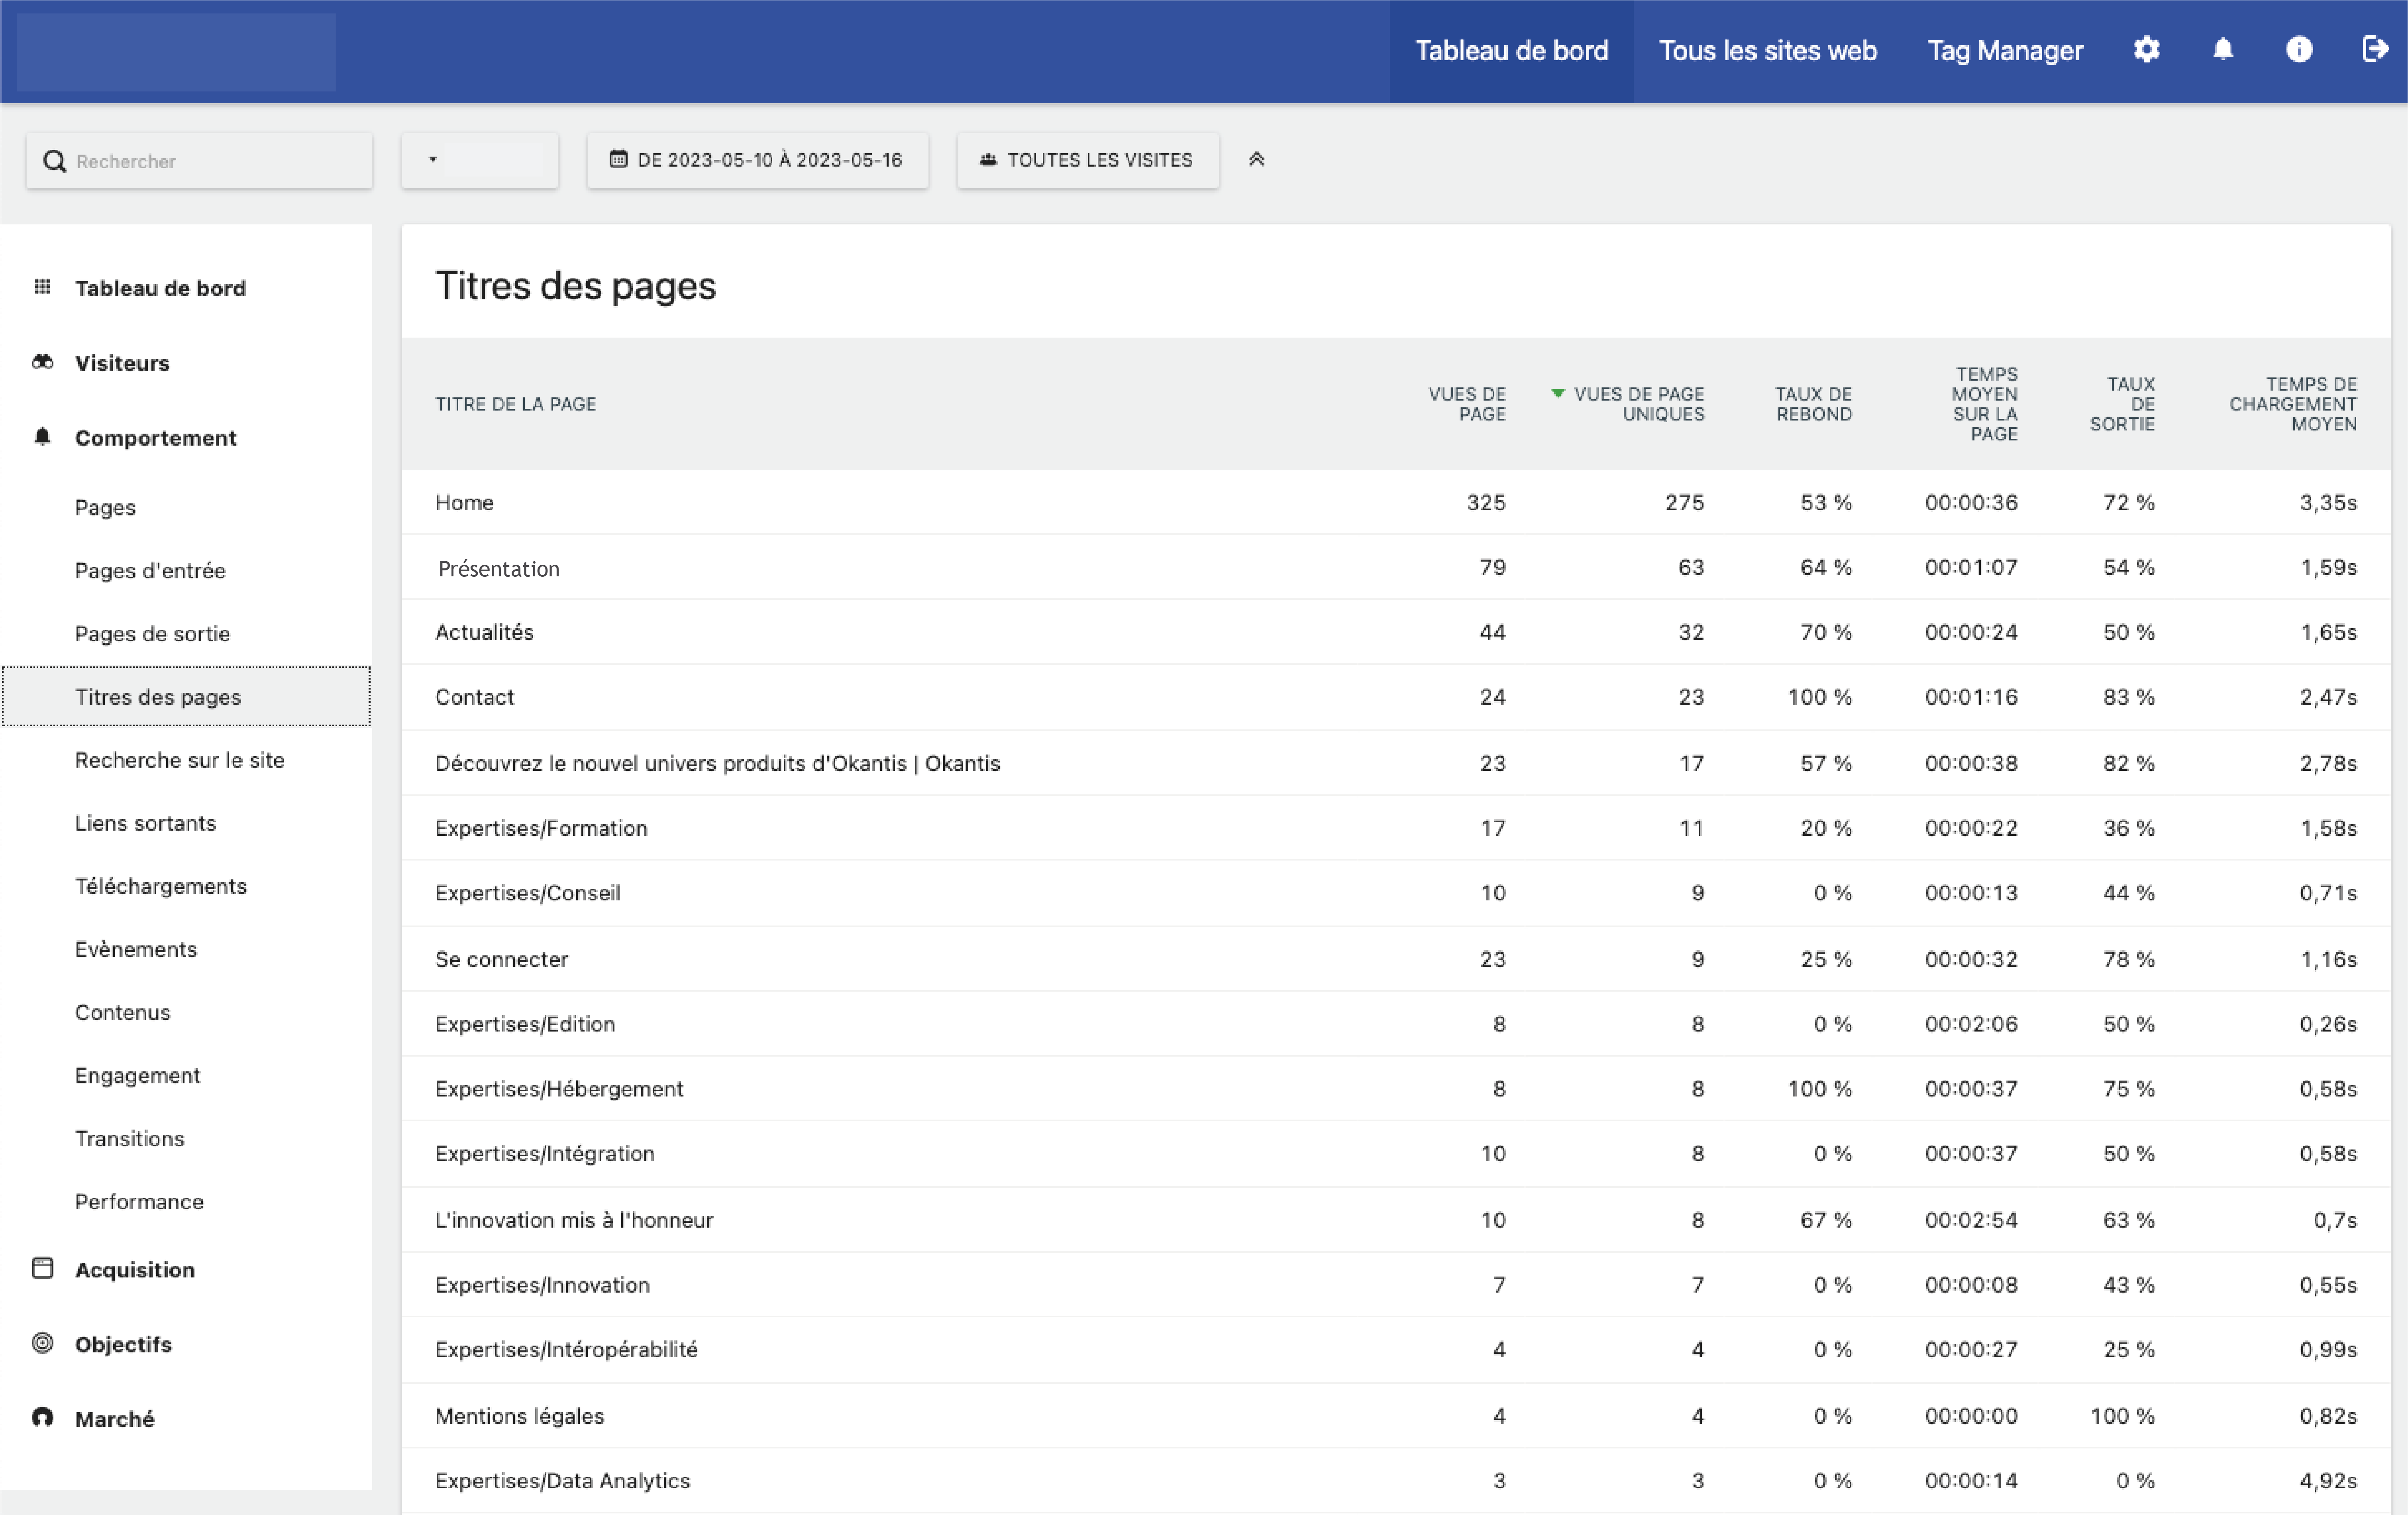Click the Contact row title
Viewport: 2408px width, 1515px height.
[x=474, y=697]
